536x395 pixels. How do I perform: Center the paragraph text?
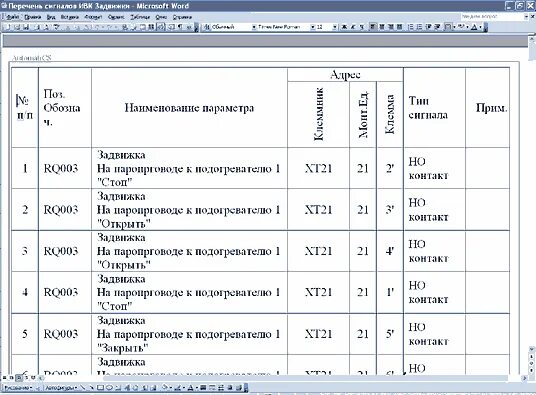pos(381,27)
